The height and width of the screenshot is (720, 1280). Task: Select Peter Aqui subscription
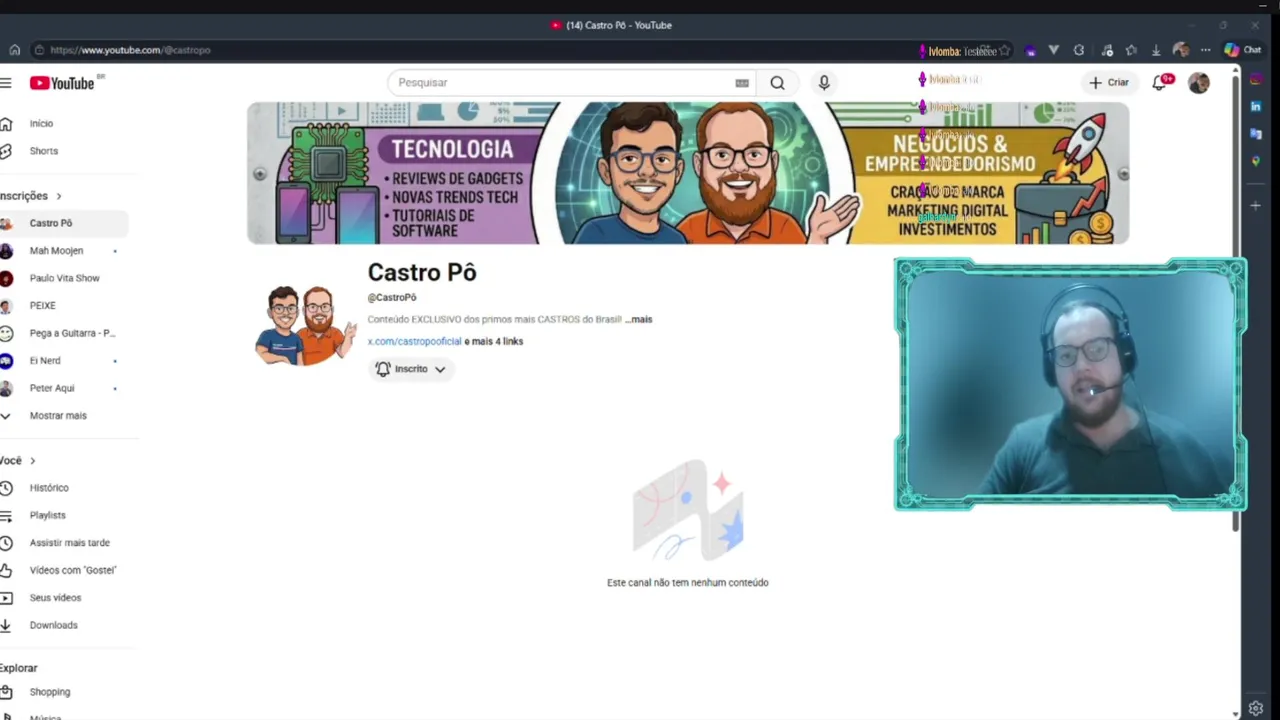(x=52, y=388)
